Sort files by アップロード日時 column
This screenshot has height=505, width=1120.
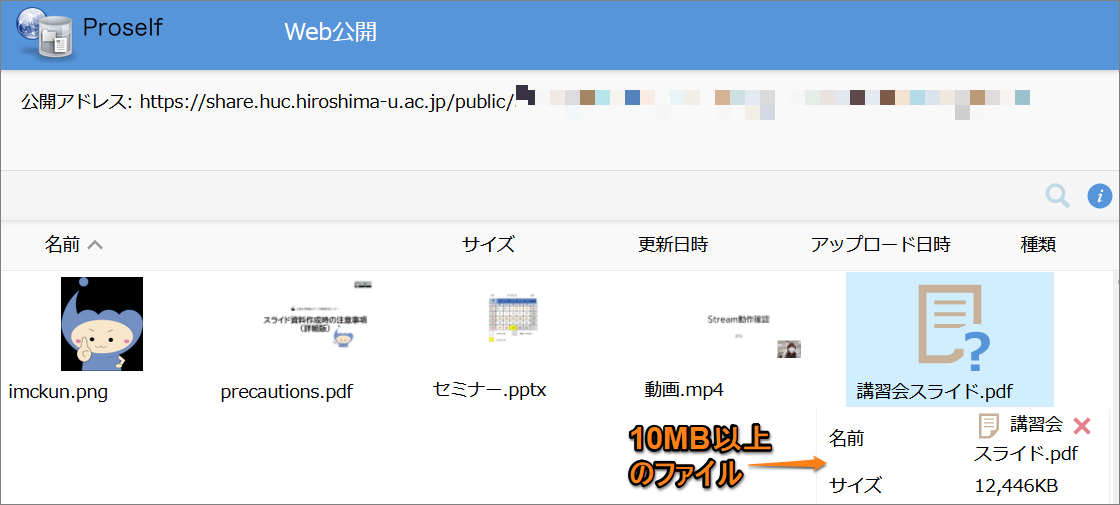pos(880,244)
